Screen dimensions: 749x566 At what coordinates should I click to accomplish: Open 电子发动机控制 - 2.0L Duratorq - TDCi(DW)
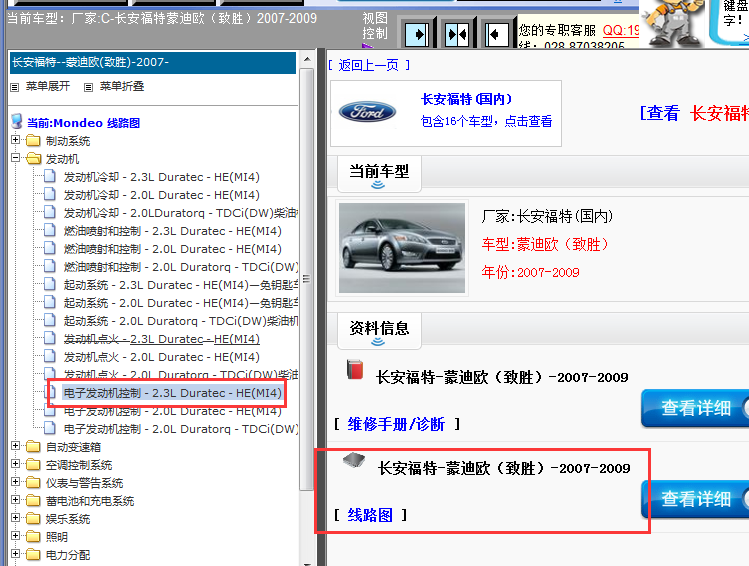pyautogui.click(x=181, y=429)
